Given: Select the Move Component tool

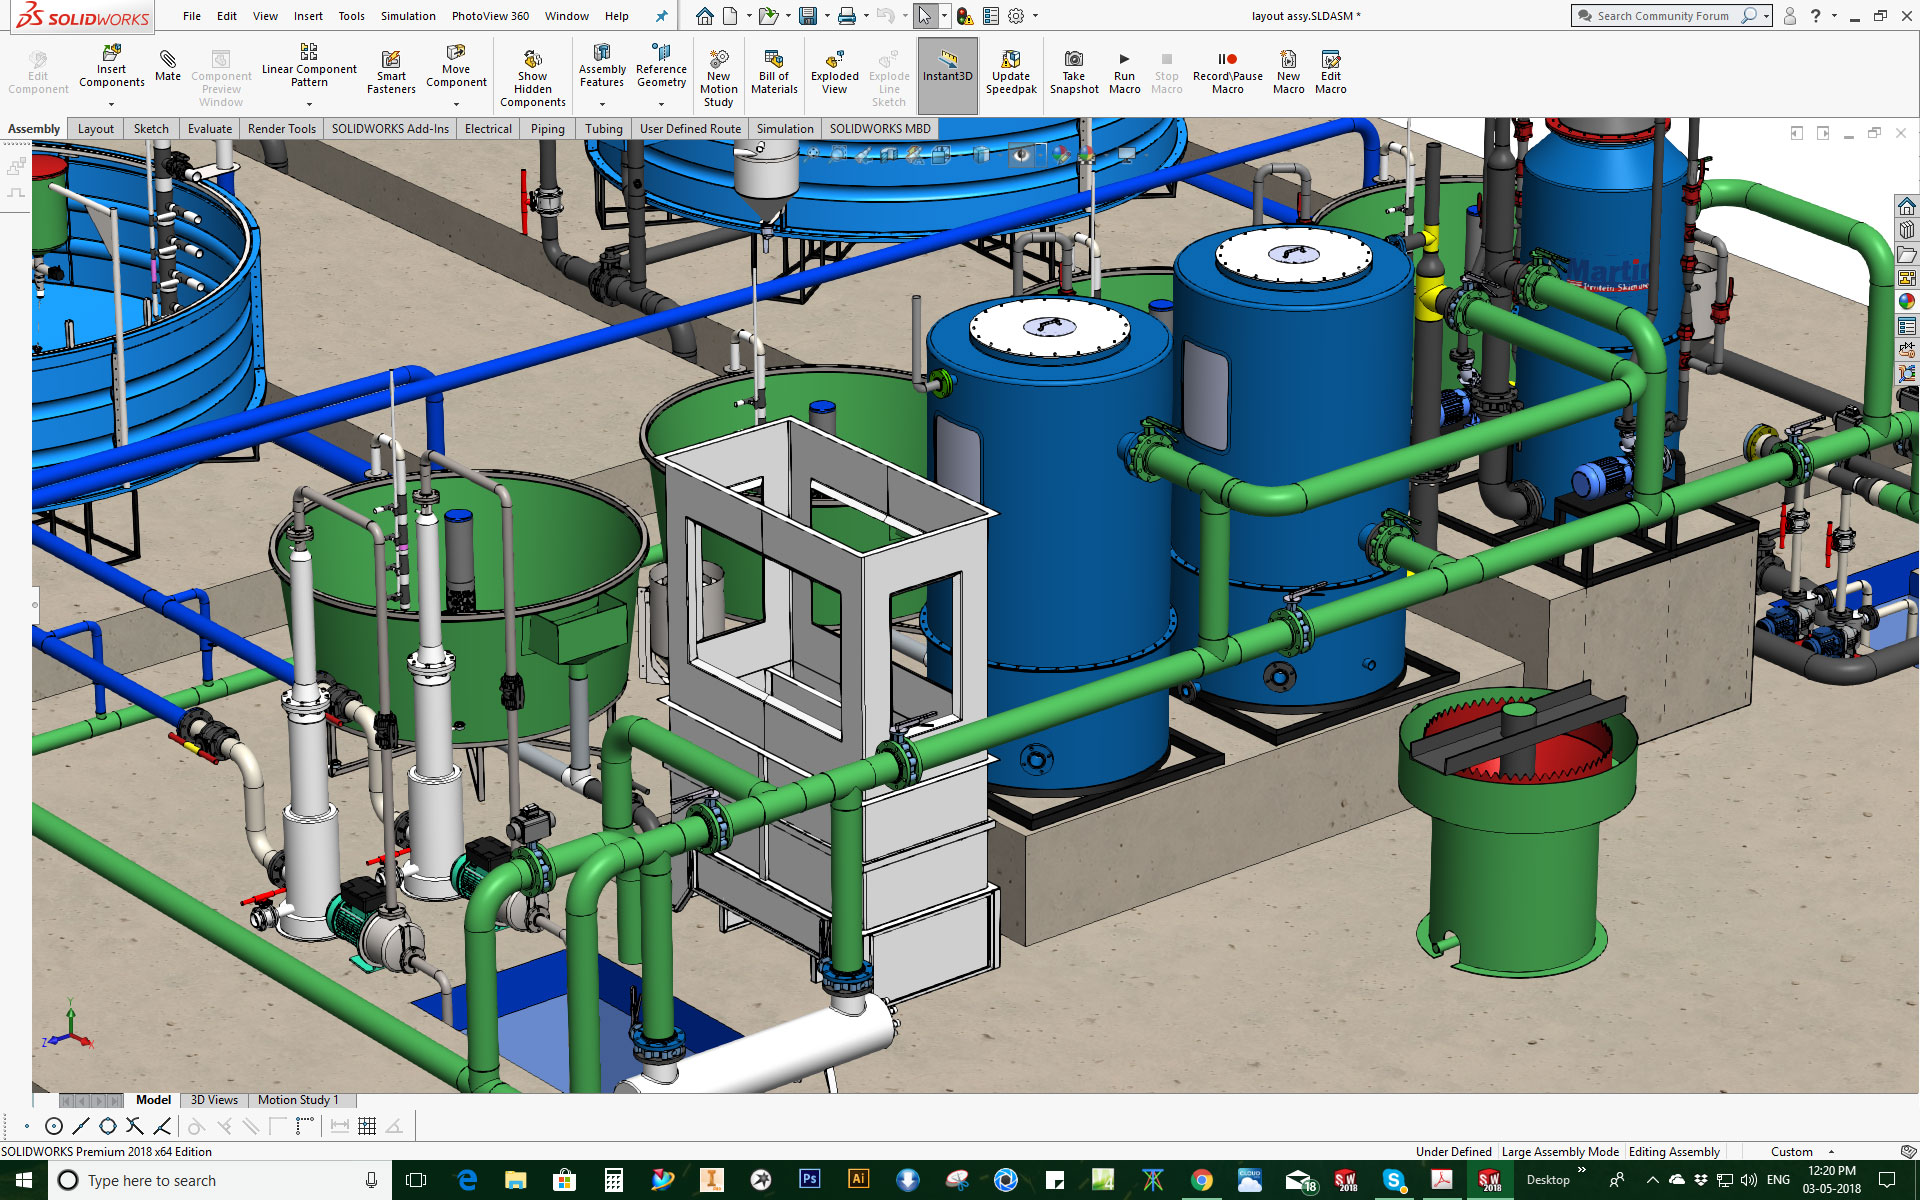Looking at the screenshot, I should click(456, 66).
